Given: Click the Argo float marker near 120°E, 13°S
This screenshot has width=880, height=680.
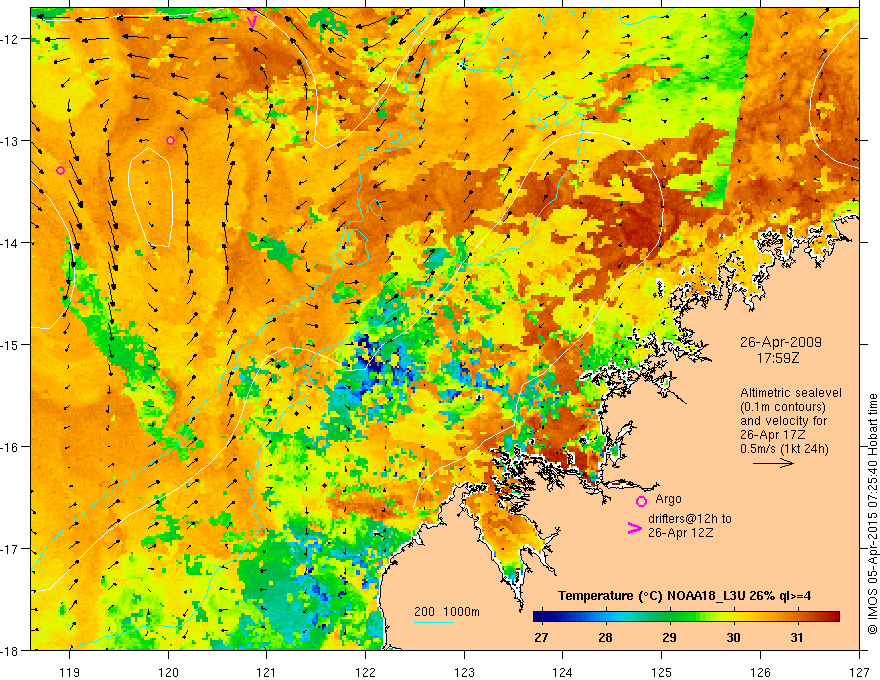Looking at the screenshot, I should [171, 140].
